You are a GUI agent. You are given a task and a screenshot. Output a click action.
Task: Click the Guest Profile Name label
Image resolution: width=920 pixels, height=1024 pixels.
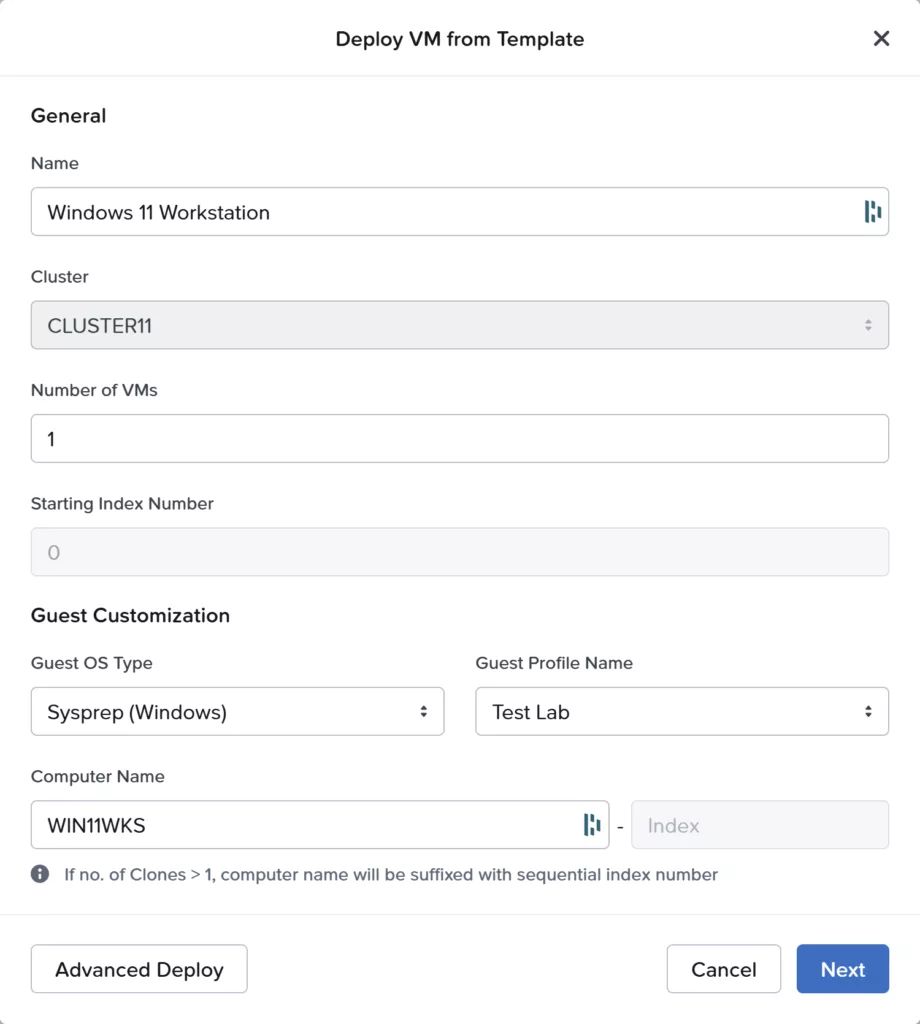(554, 663)
